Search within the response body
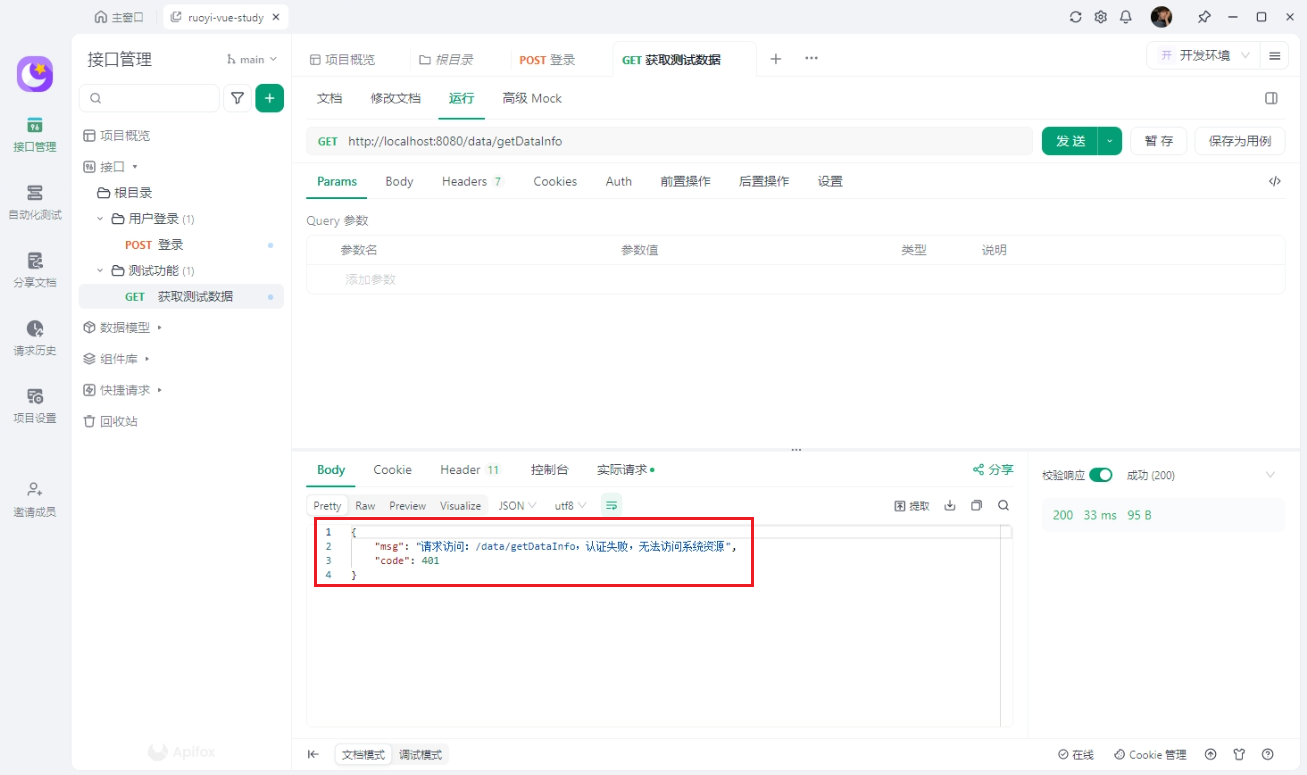The width and height of the screenshot is (1307, 775). (1003, 506)
